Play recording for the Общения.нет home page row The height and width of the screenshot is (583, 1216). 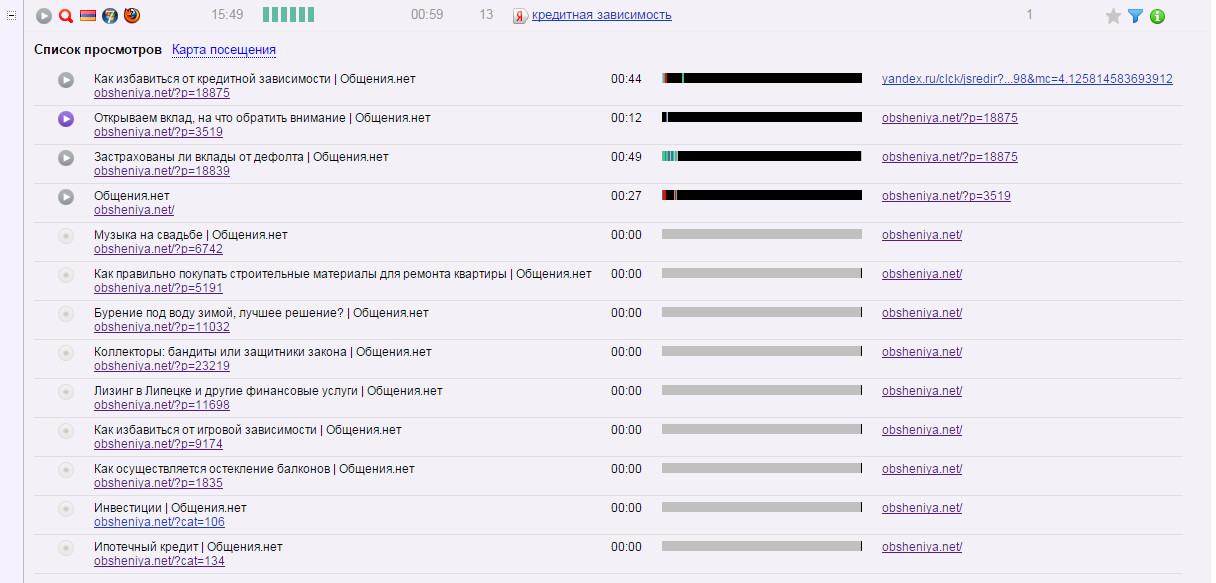coord(66,197)
